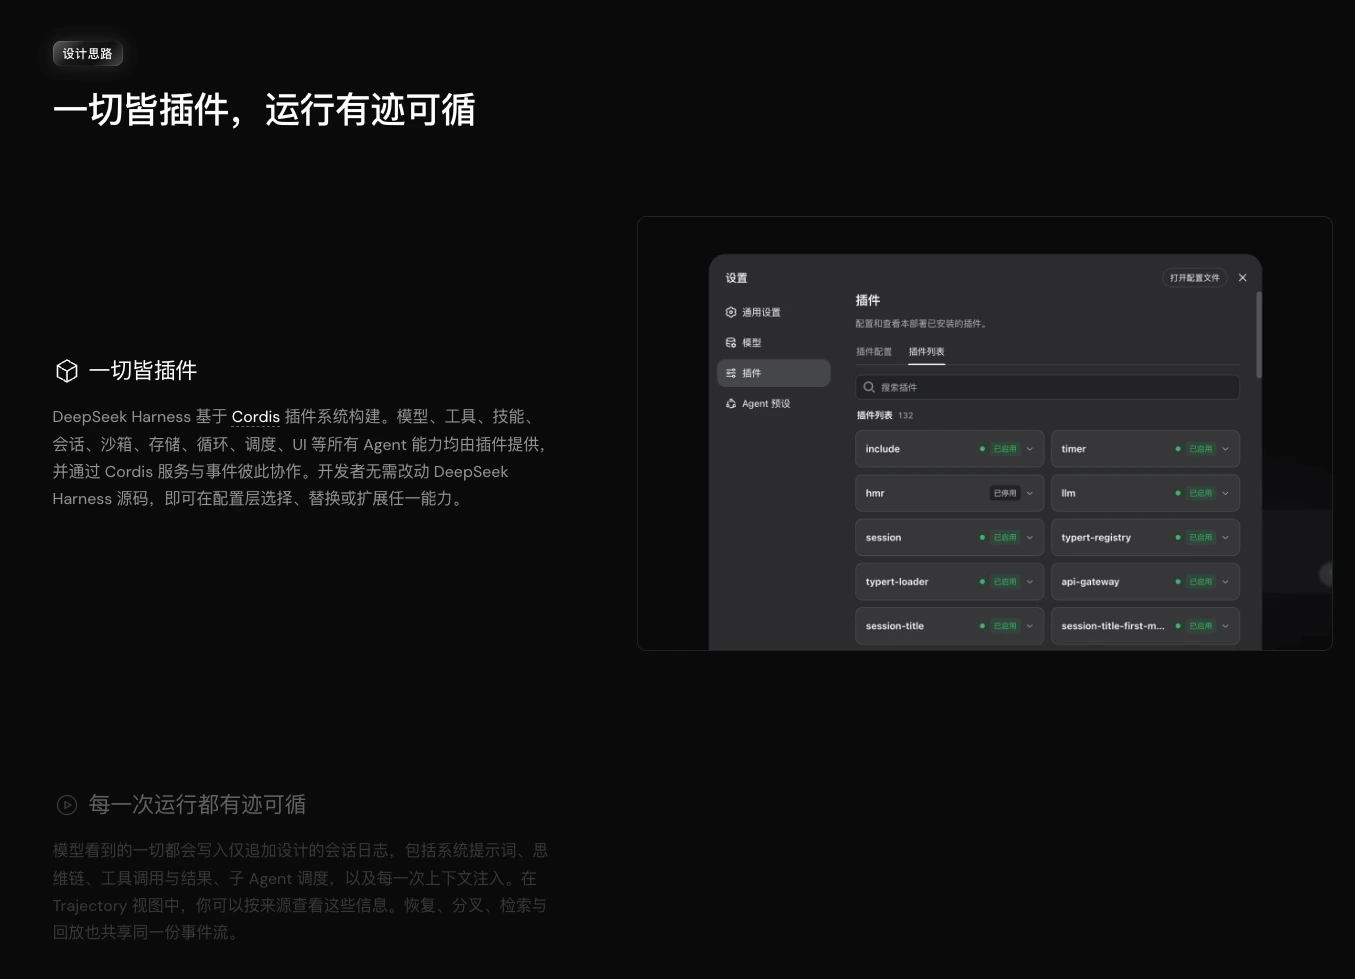
Task: Click the llm plugin name
Action: pos(1068,493)
